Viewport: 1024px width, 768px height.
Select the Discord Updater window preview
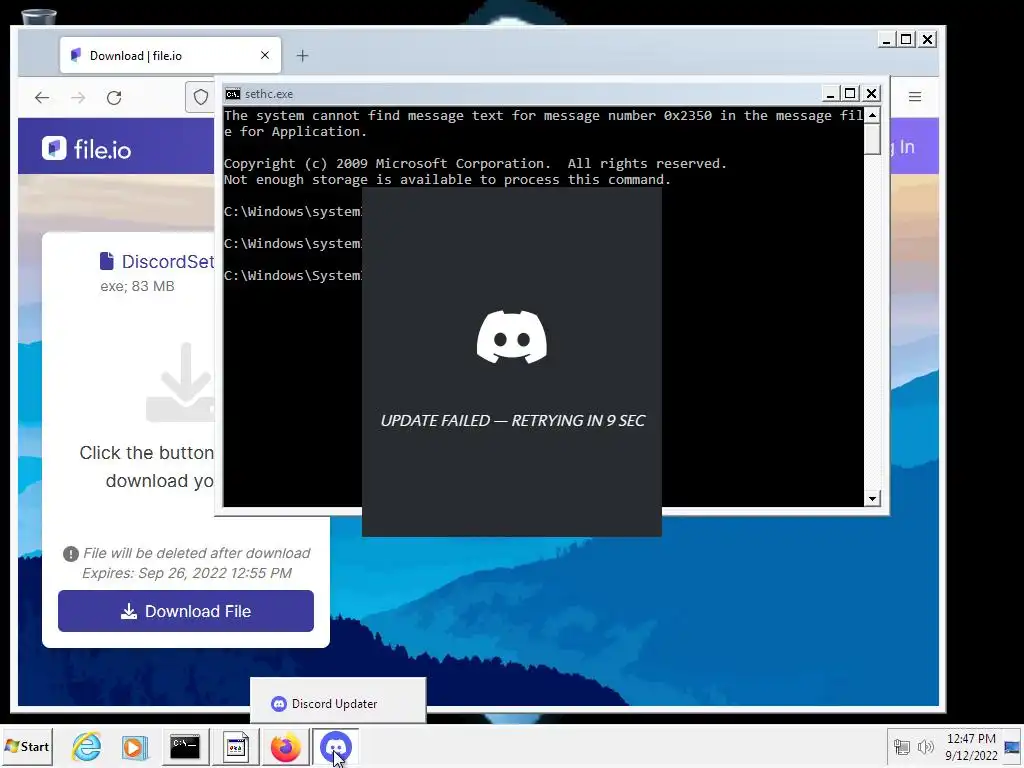[x=338, y=701]
